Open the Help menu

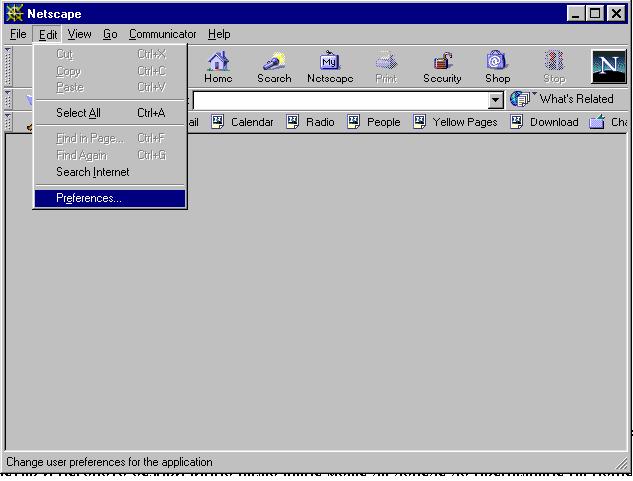coord(219,34)
